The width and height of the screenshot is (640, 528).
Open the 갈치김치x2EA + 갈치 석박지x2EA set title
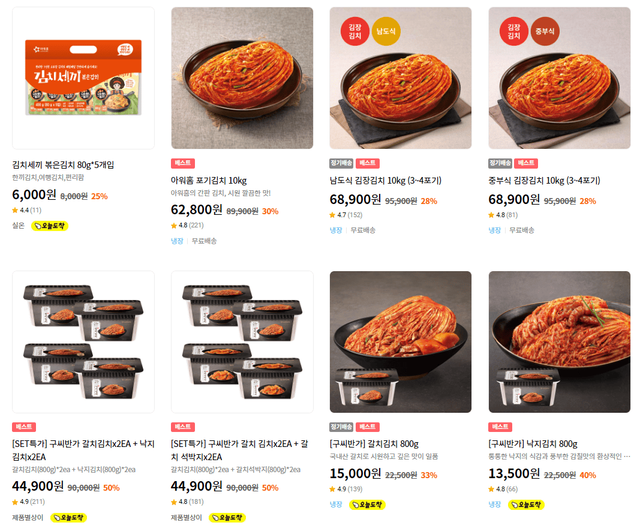coord(240,450)
